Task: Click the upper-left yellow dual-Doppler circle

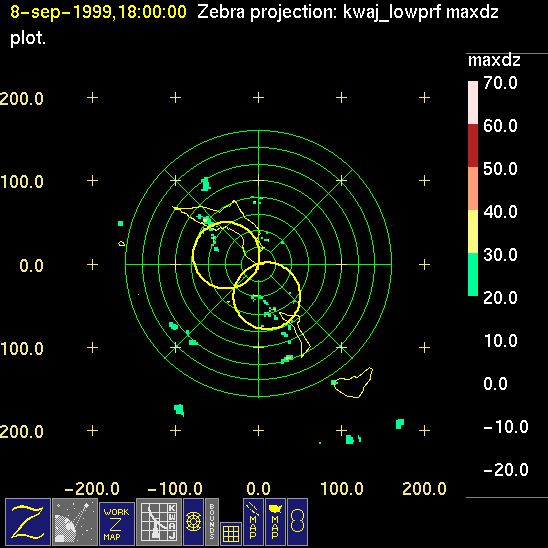Action: click(226, 255)
